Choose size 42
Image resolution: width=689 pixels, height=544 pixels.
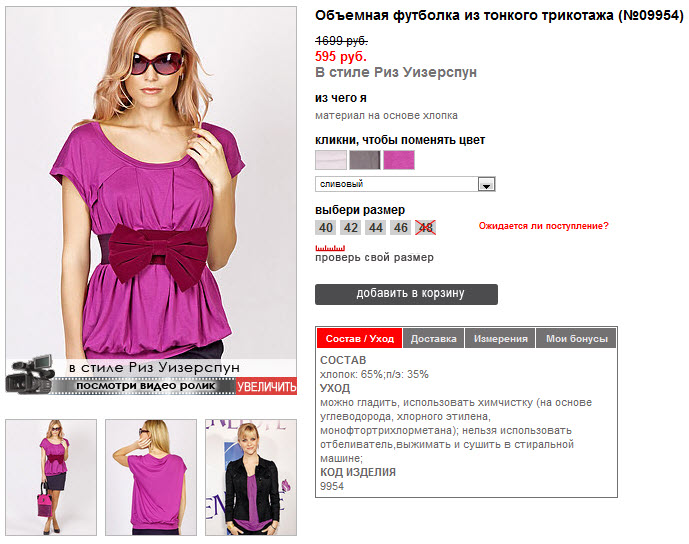click(x=351, y=228)
